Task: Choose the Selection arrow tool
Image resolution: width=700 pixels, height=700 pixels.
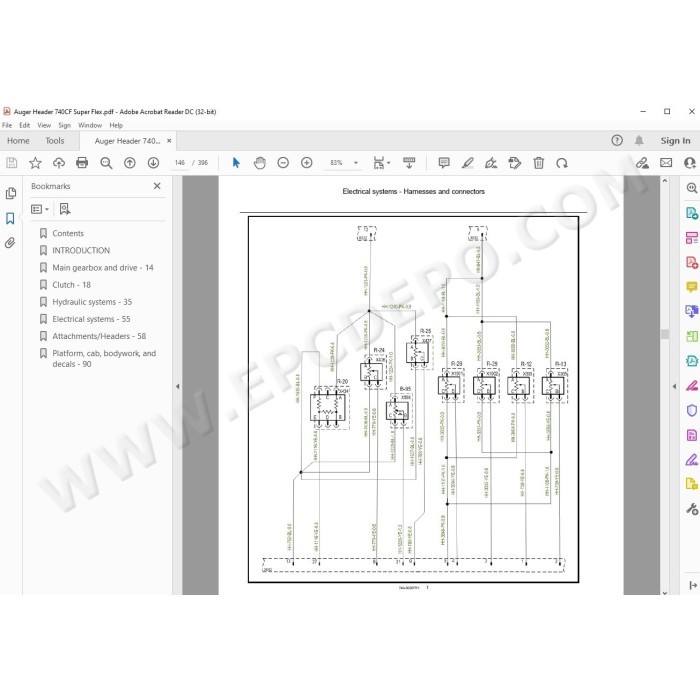Action: click(x=236, y=163)
